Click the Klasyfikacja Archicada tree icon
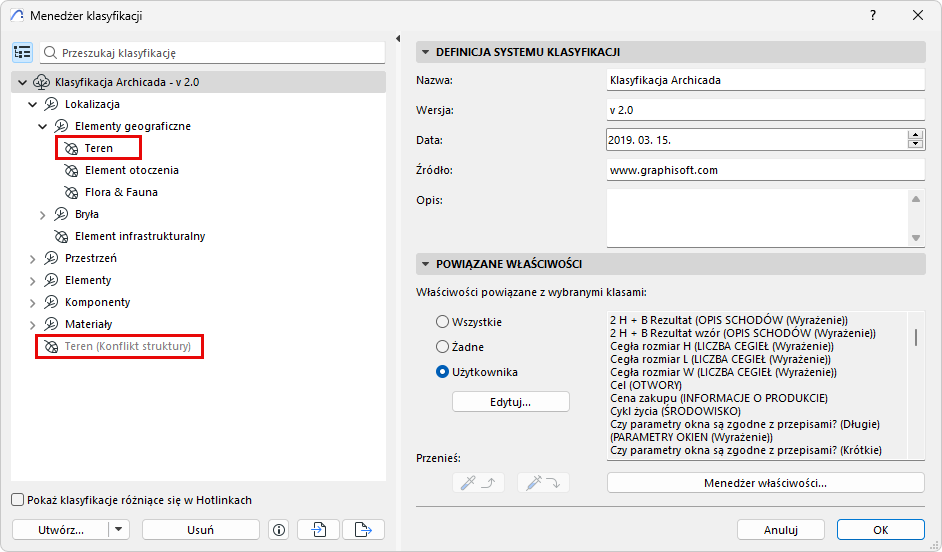This screenshot has height=552, width=942. (x=41, y=82)
